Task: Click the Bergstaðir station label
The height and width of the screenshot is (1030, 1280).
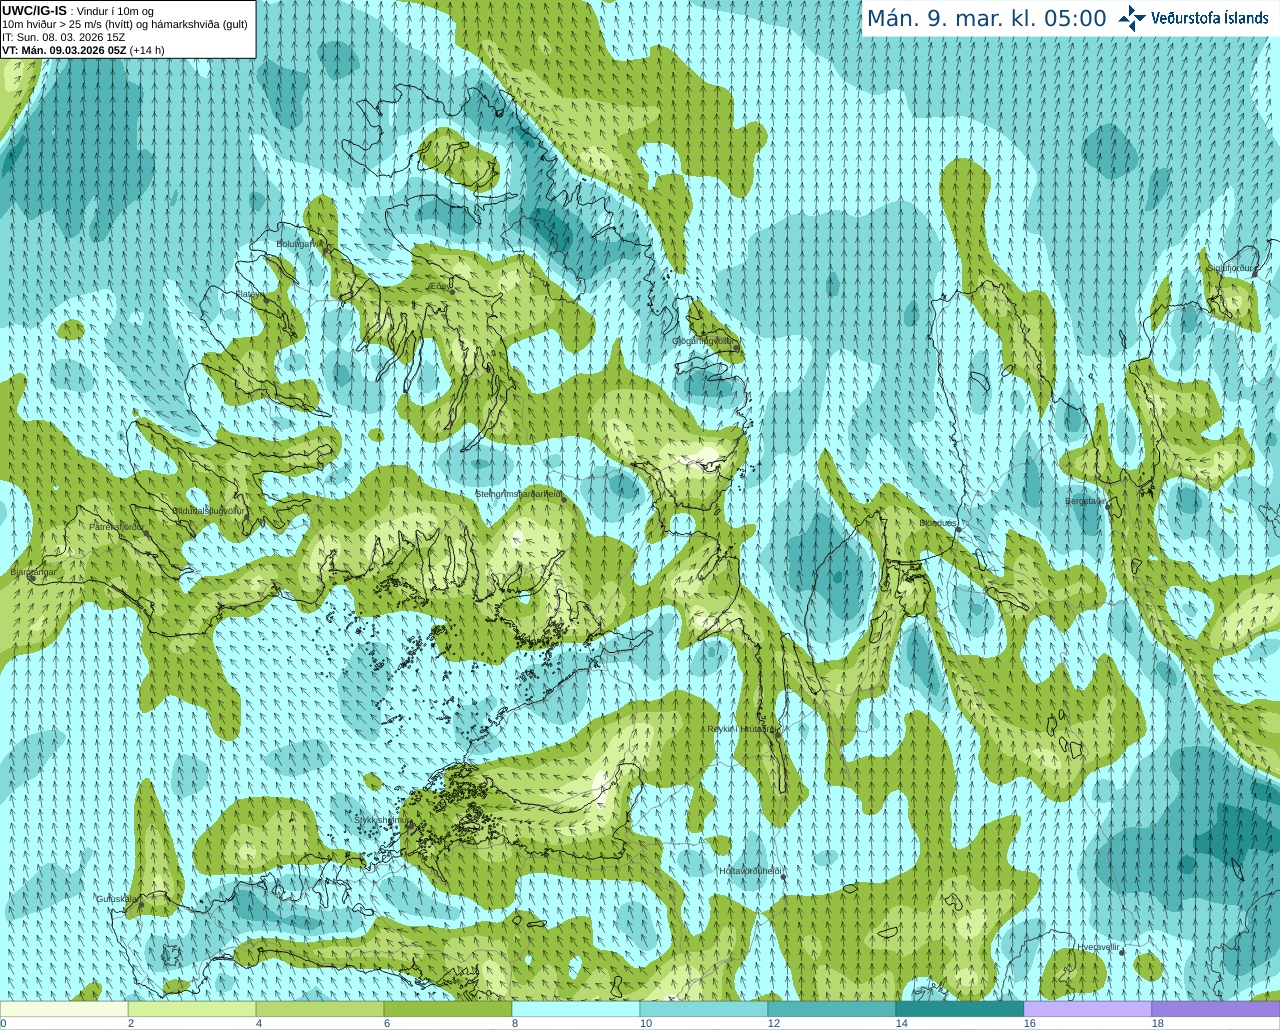Action: pyautogui.click(x=1087, y=501)
